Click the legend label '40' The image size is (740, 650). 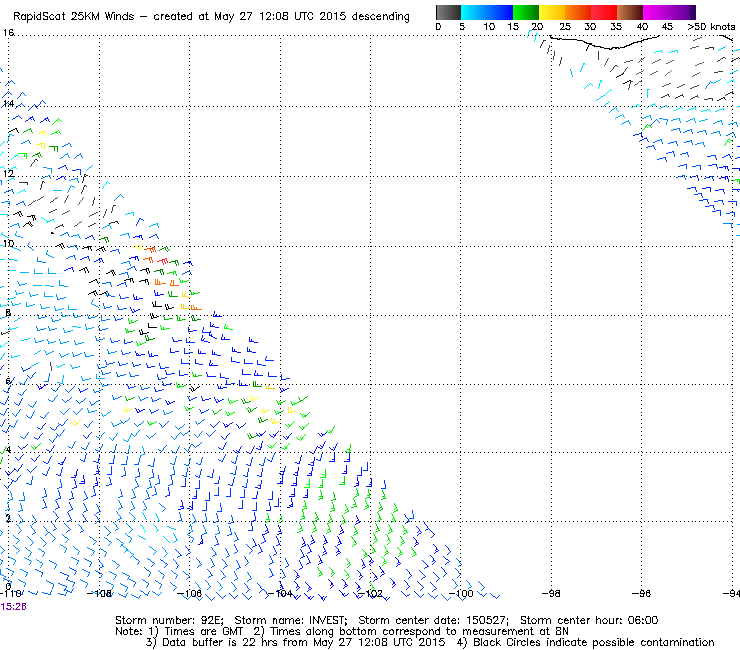click(642, 27)
